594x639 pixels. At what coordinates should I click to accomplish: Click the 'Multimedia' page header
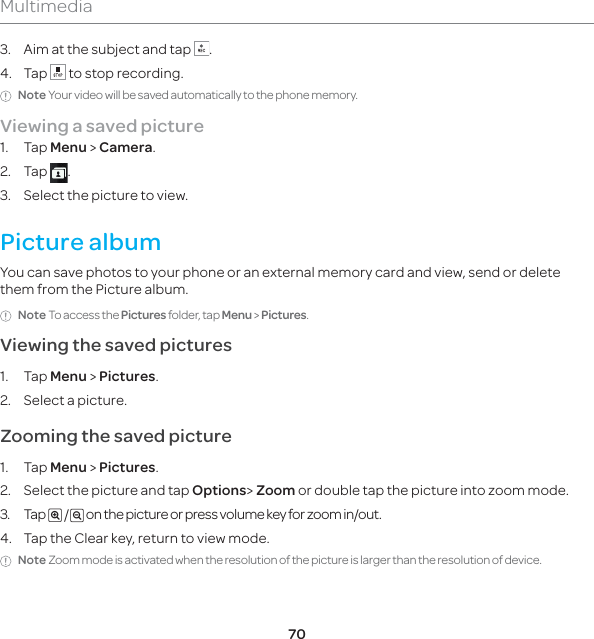coord(46,7)
